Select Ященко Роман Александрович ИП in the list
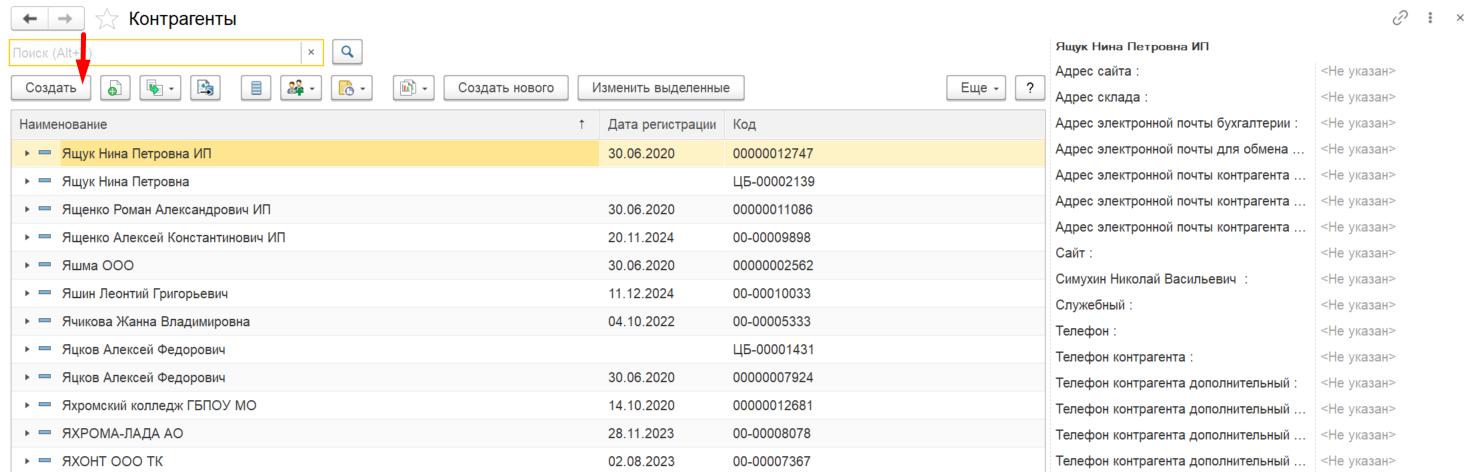 pos(166,210)
